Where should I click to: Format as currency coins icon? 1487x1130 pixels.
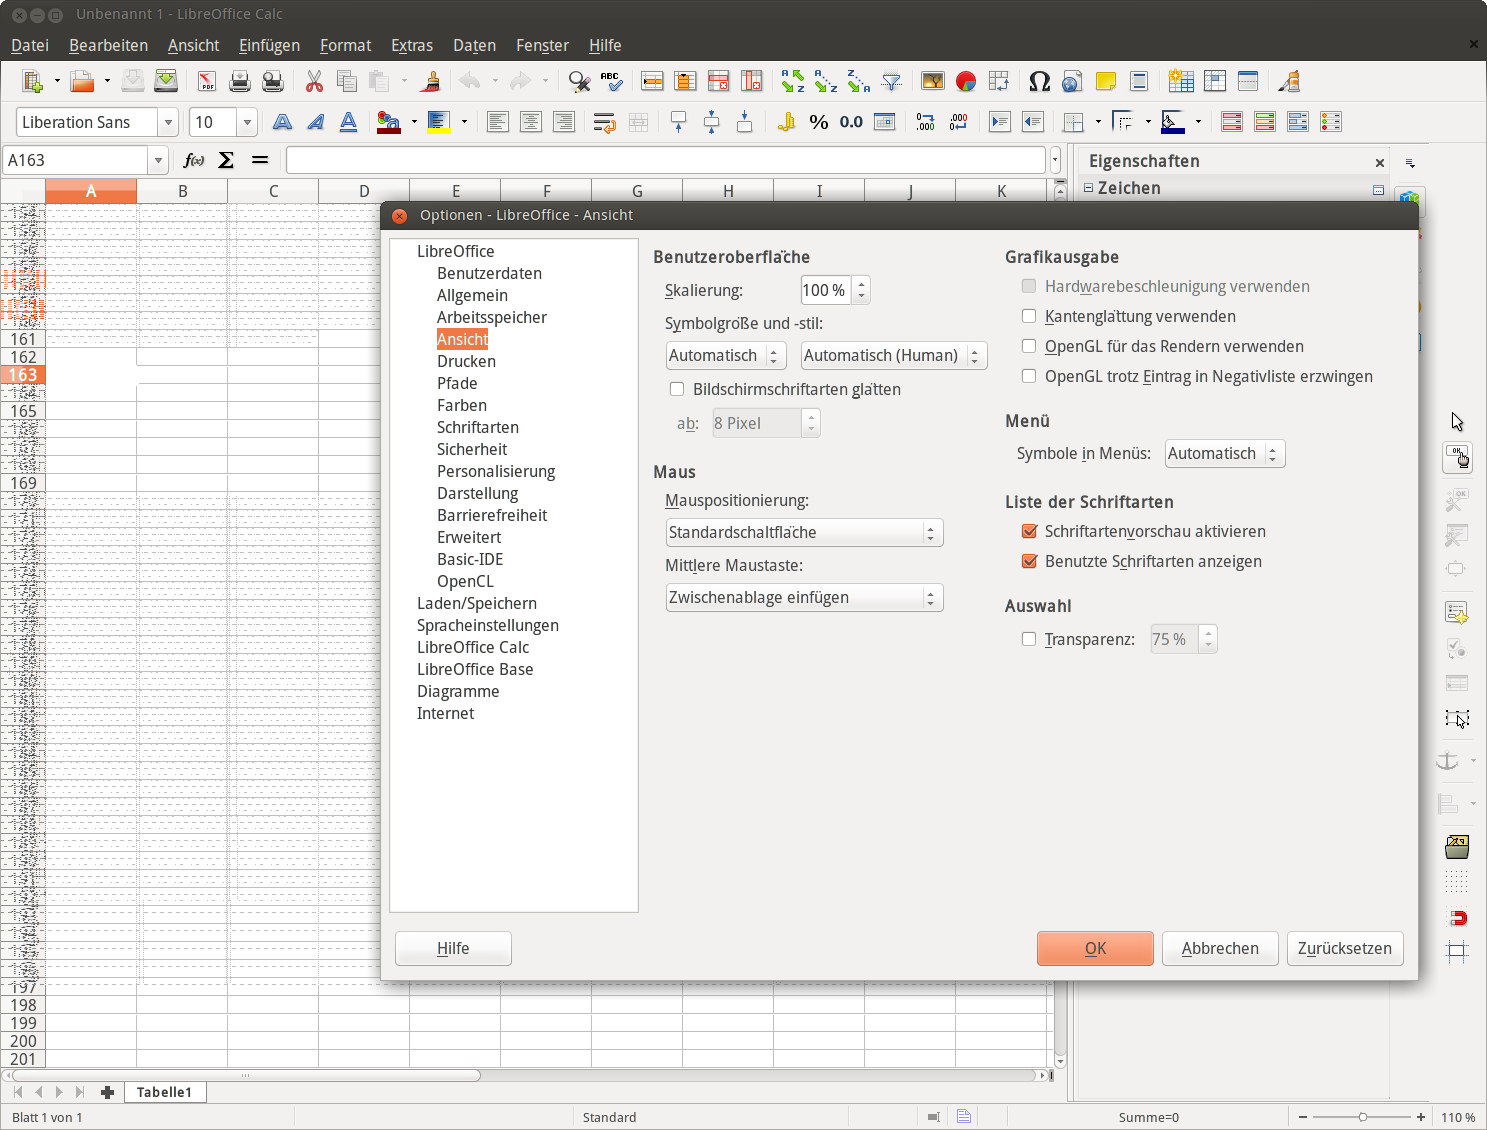[x=786, y=122]
